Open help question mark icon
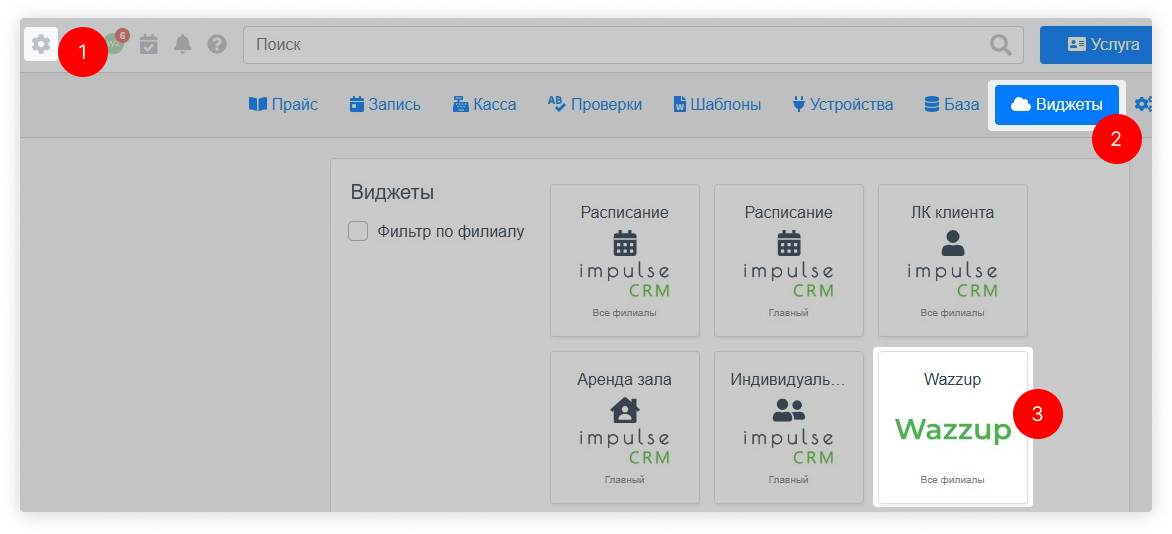 point(217,45)
